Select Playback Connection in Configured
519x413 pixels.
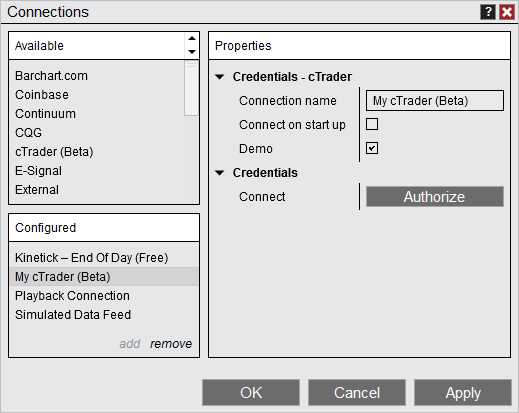[72, 296]
